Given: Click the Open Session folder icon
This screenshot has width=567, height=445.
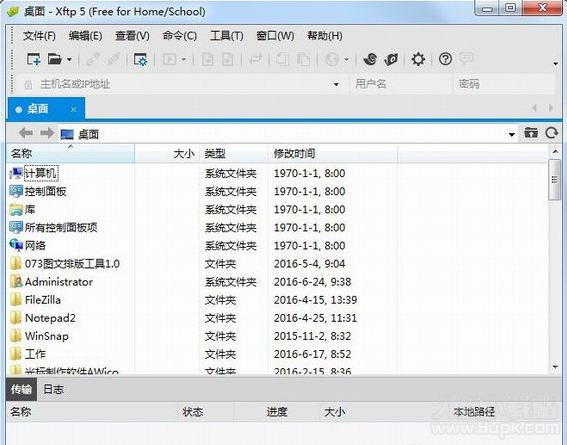Looking at the screenshot, I should point(55,59).
